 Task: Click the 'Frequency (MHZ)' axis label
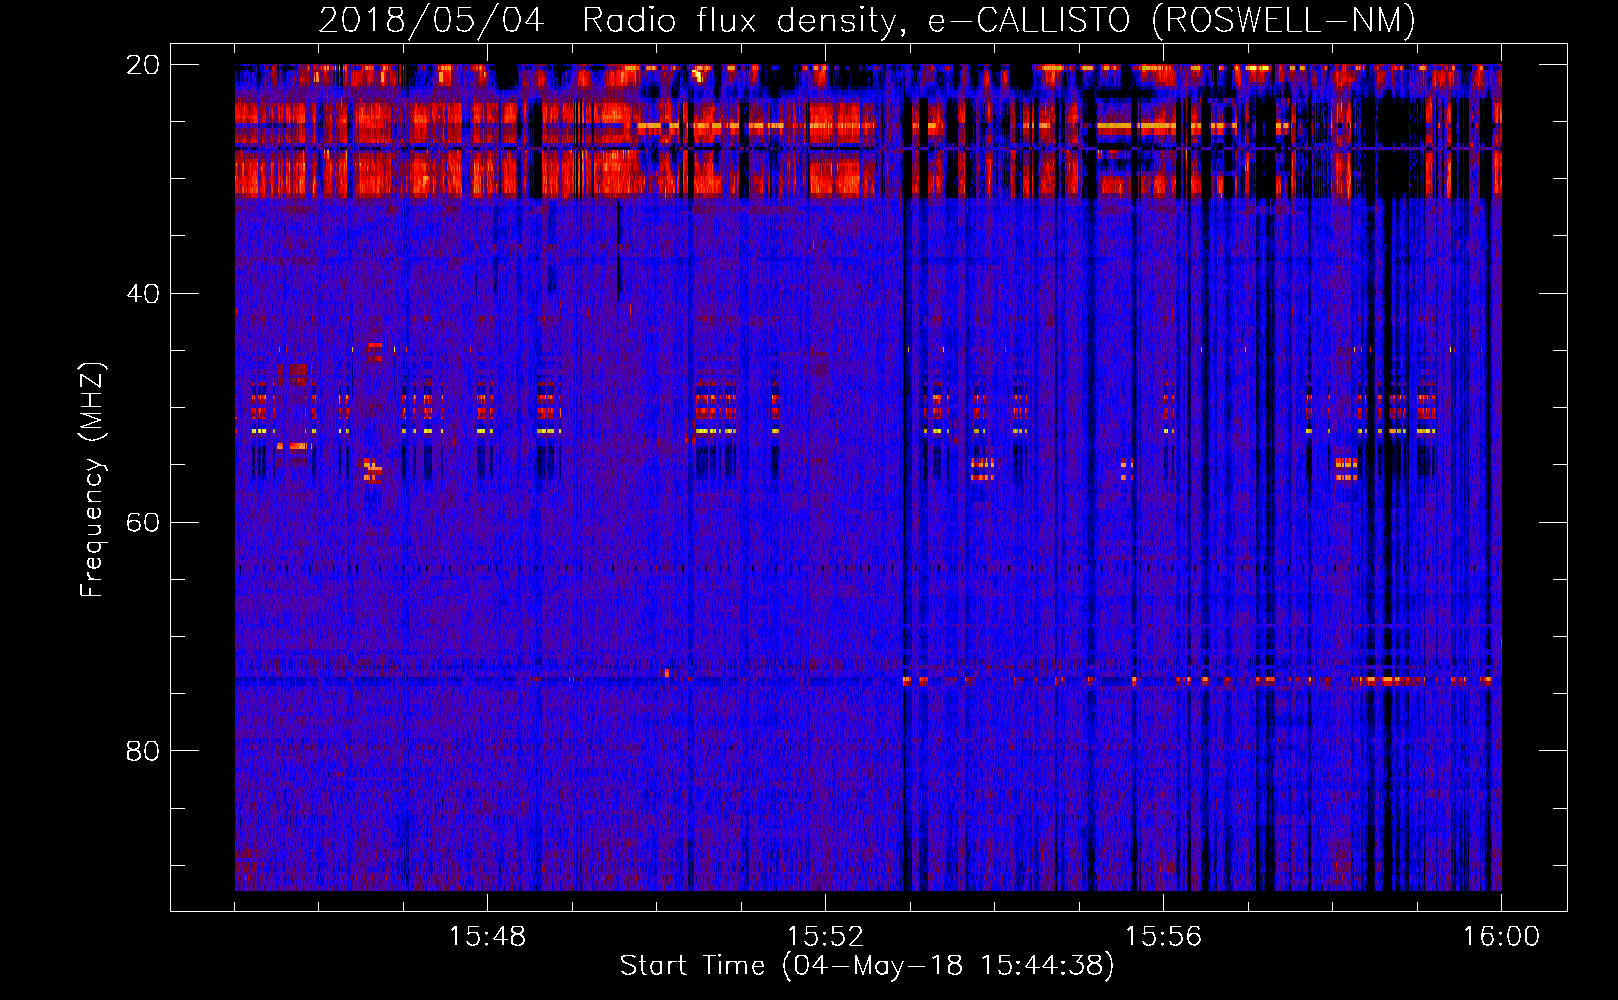click(92, 480)
